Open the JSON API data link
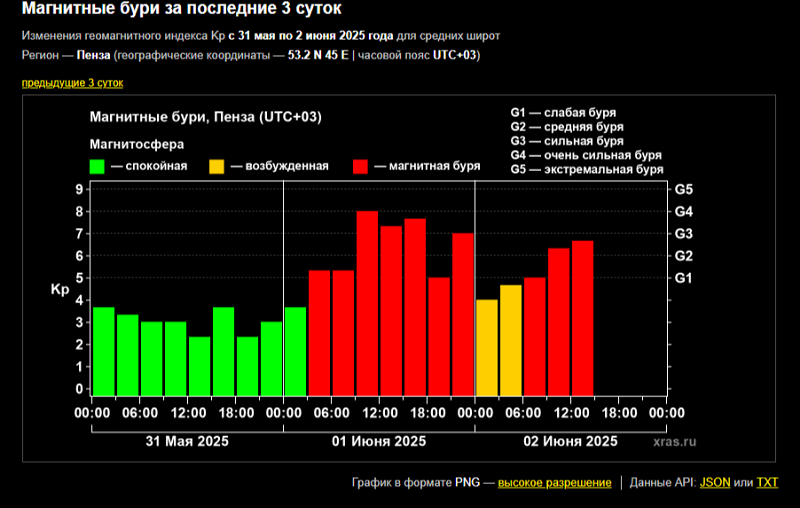Screen dimensions: 800x508 714,483
